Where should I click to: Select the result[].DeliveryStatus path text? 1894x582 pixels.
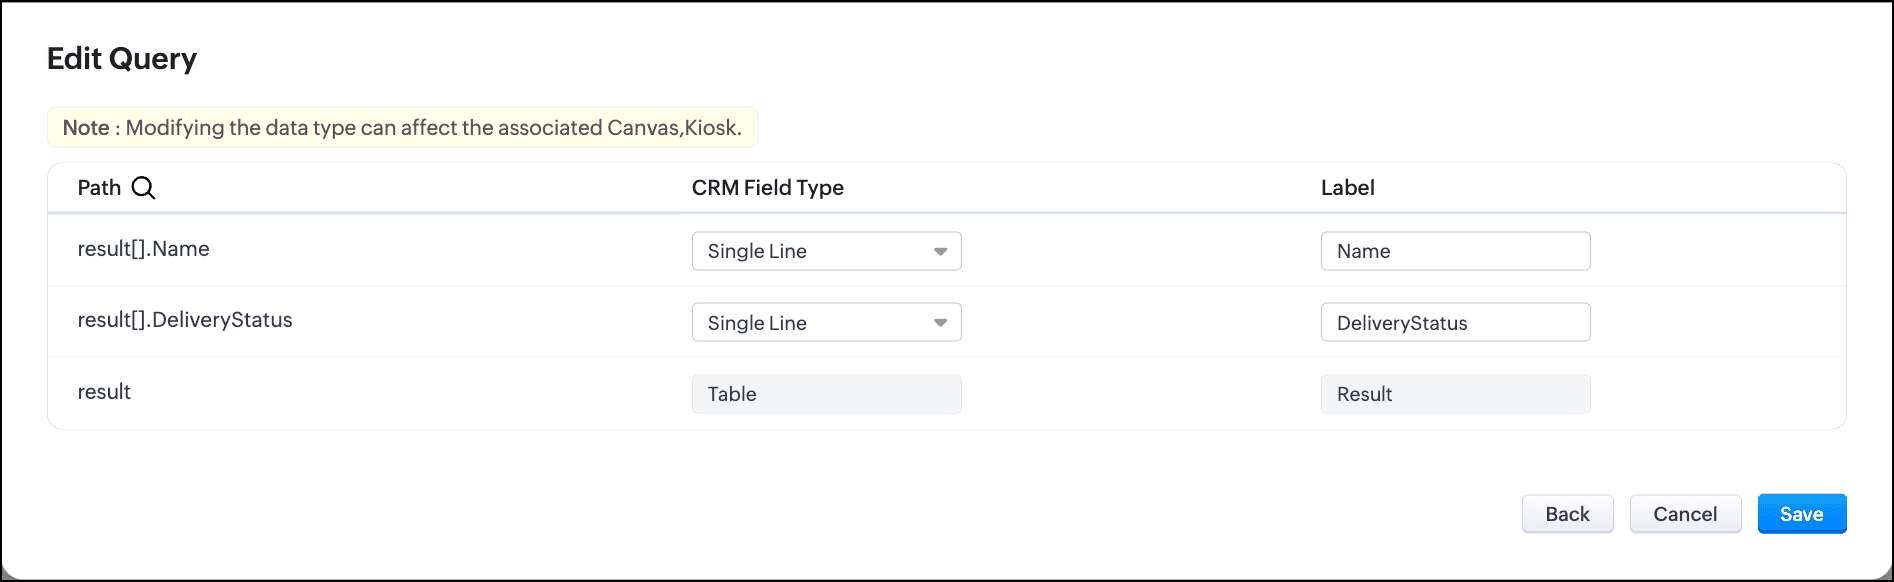click(x=185, y=320)
